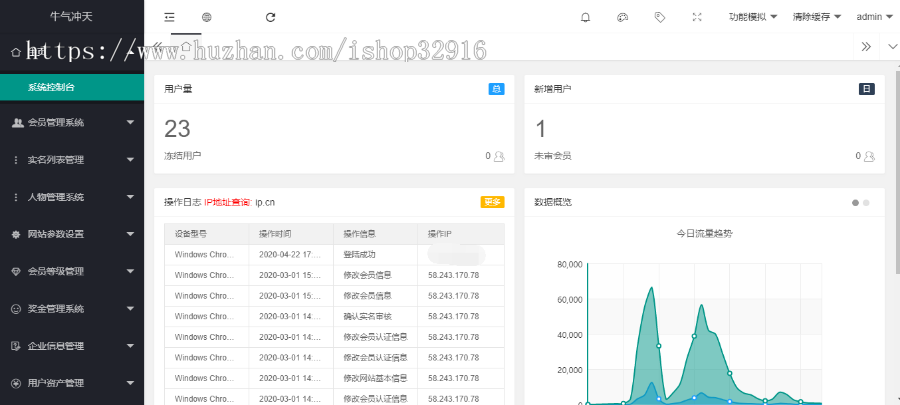Click the yellow 更多 button in 操作日志
This screenshot has width=900, height=405.
493,202
